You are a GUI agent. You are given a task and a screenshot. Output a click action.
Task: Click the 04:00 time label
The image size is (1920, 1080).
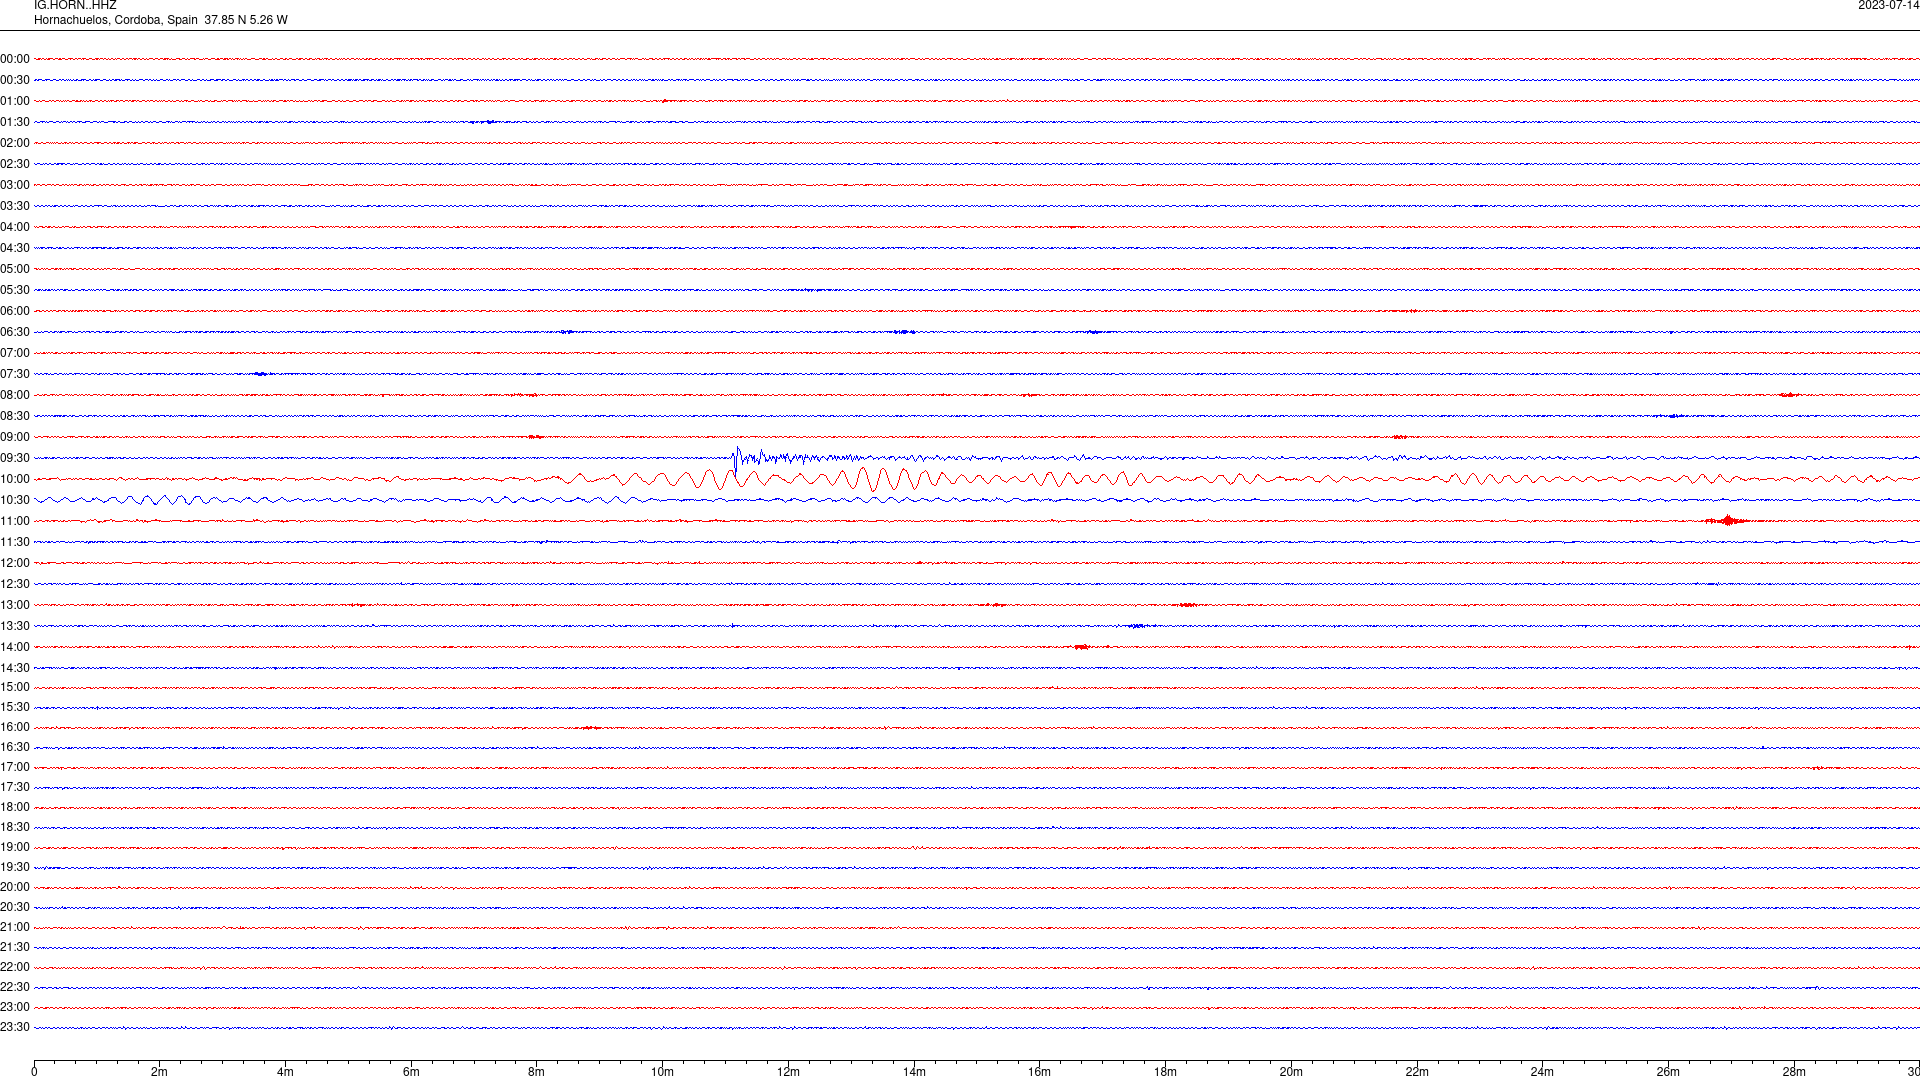(x=15, y=227)
